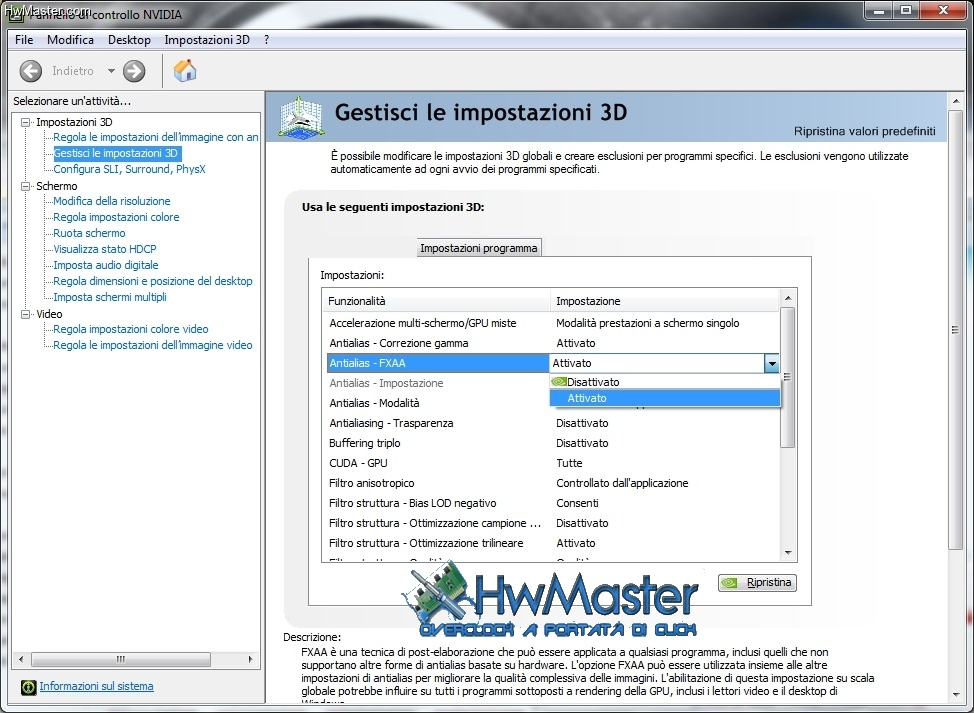974x713 pixels.
Task: Click the settings list vertical scrollbar thumb
Action: (788, 377)
